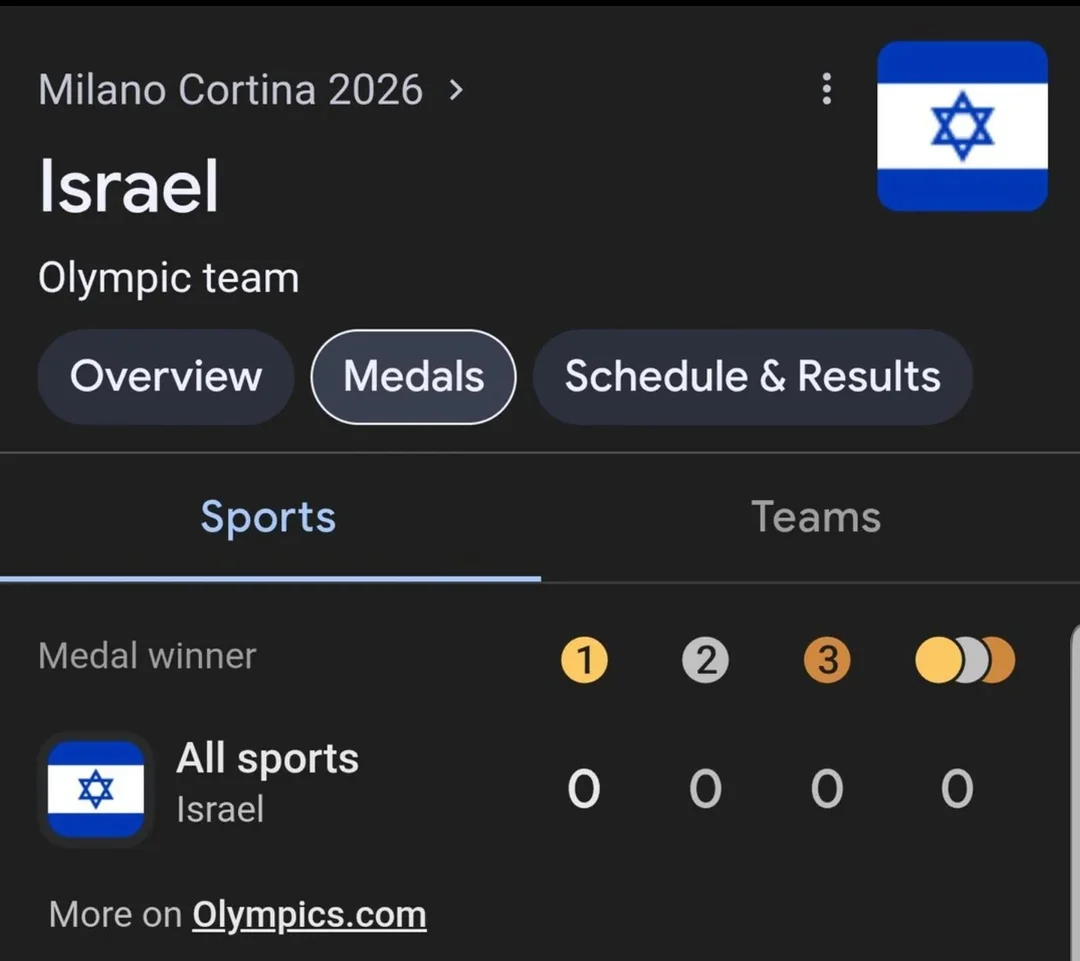Image resolution: width=1080 pixels, height=961 pixels.
Task: Open the Olympics.com link
Action: pyautogui.click(x=309, y=914)
